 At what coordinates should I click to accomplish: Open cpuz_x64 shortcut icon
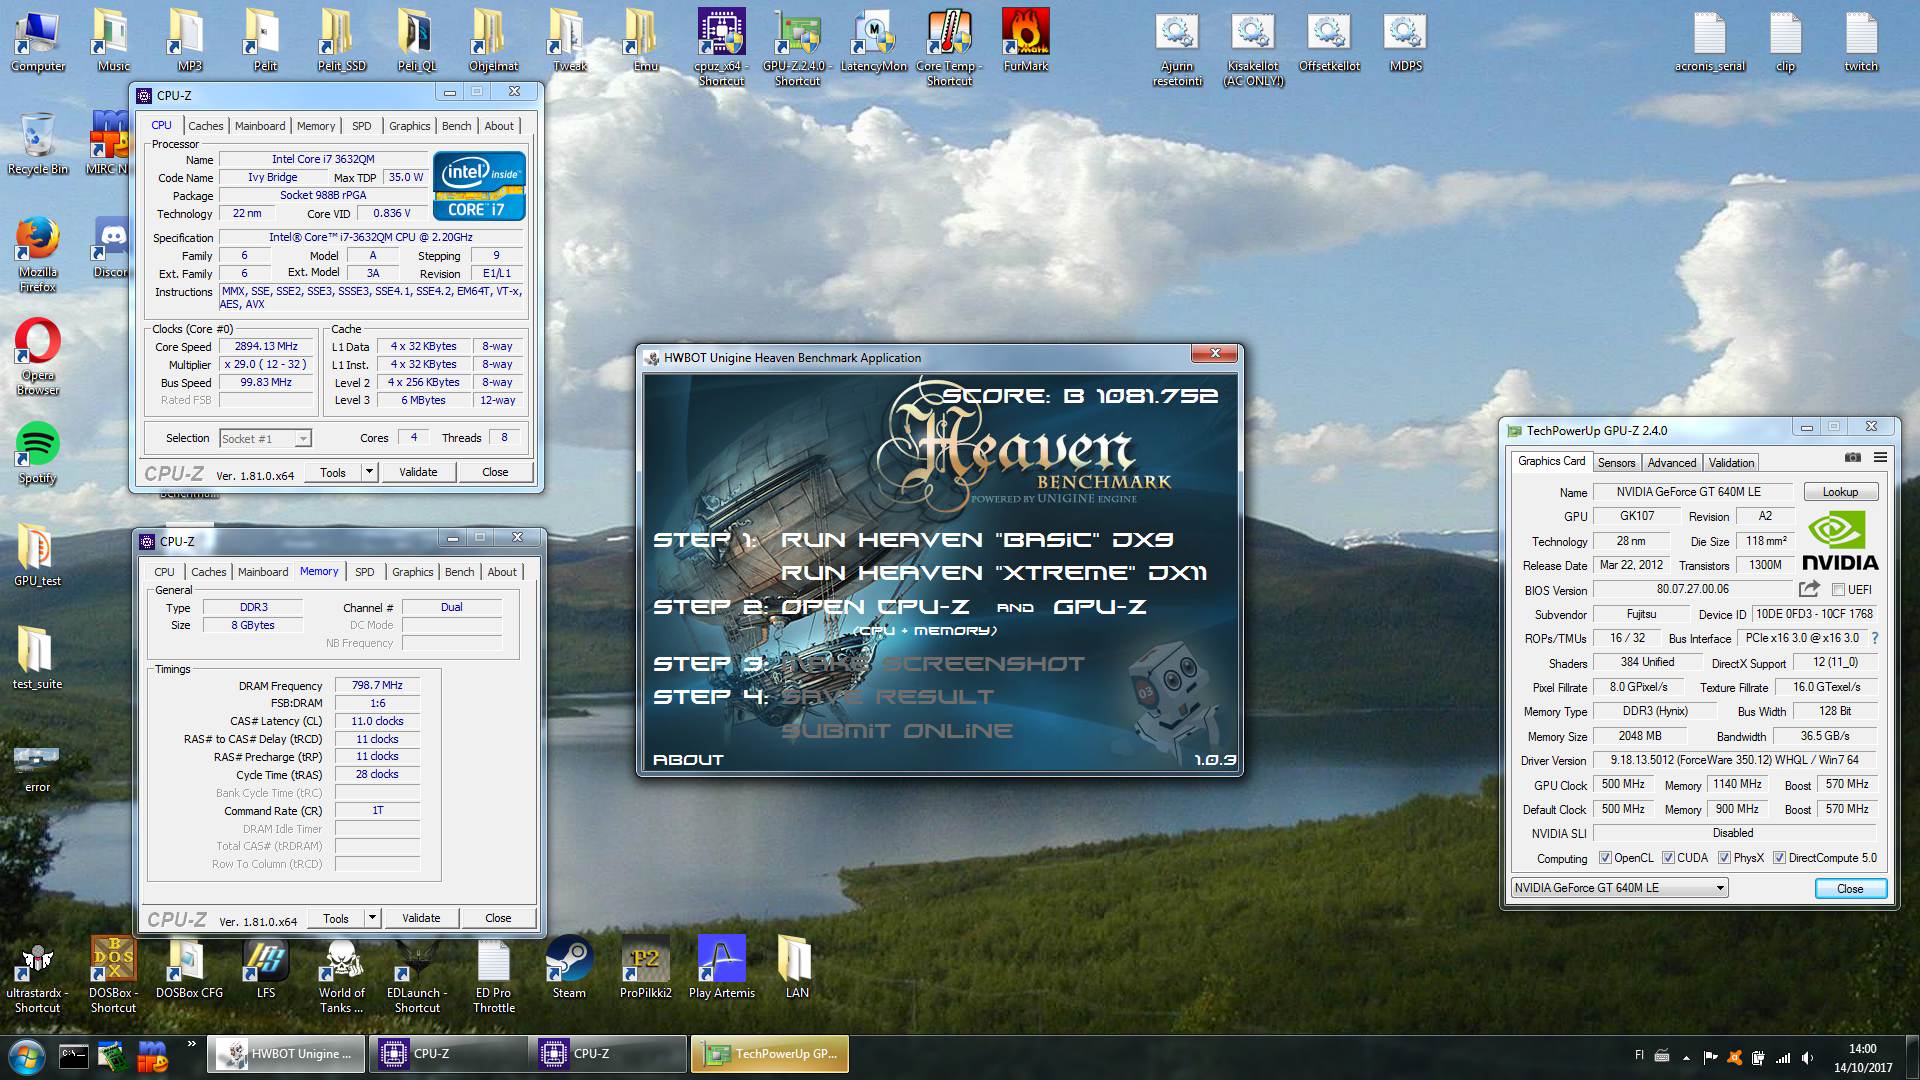[721, 47]
